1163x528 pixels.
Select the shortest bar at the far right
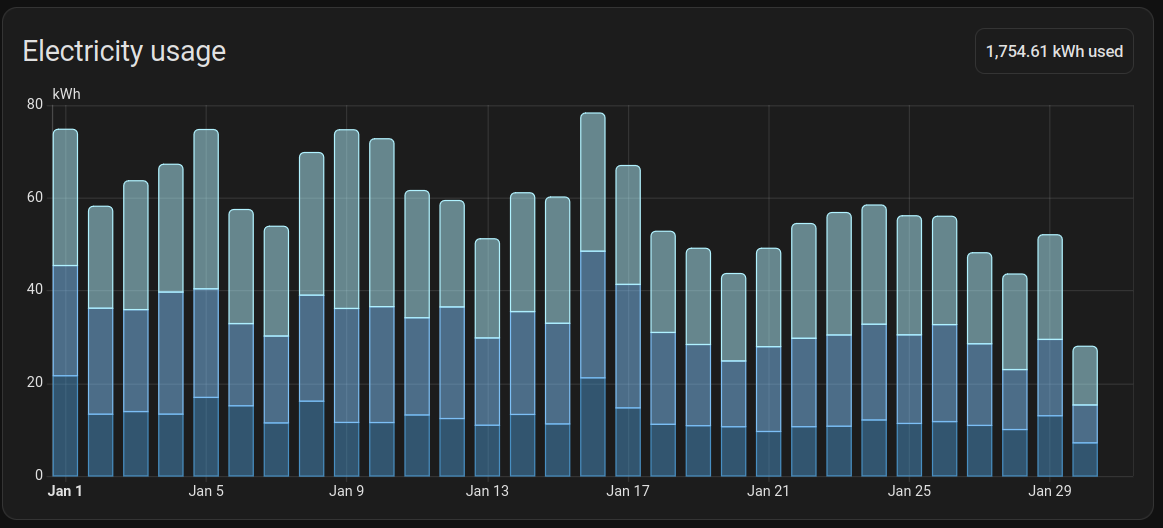pos(1085,411)
